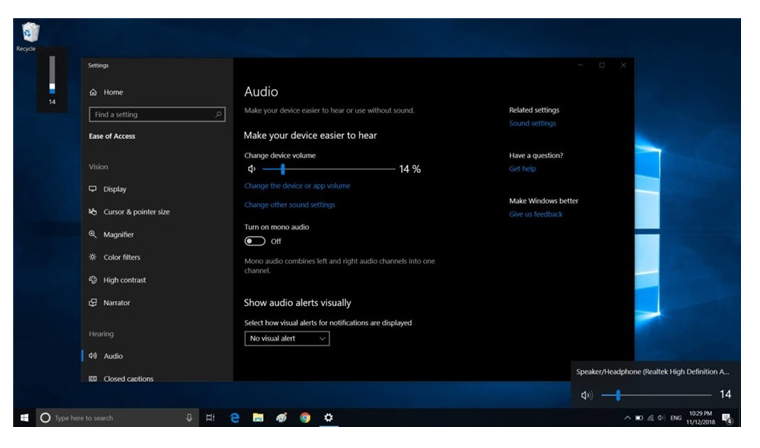760x448 pixels.
Task: Open Change the device or app volume link
Action: (x=297, y=186)
